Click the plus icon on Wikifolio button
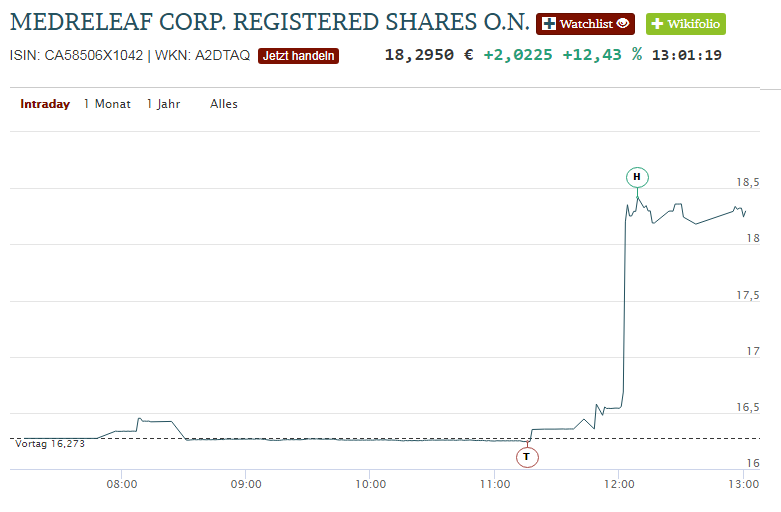 [x=657, y=24]
